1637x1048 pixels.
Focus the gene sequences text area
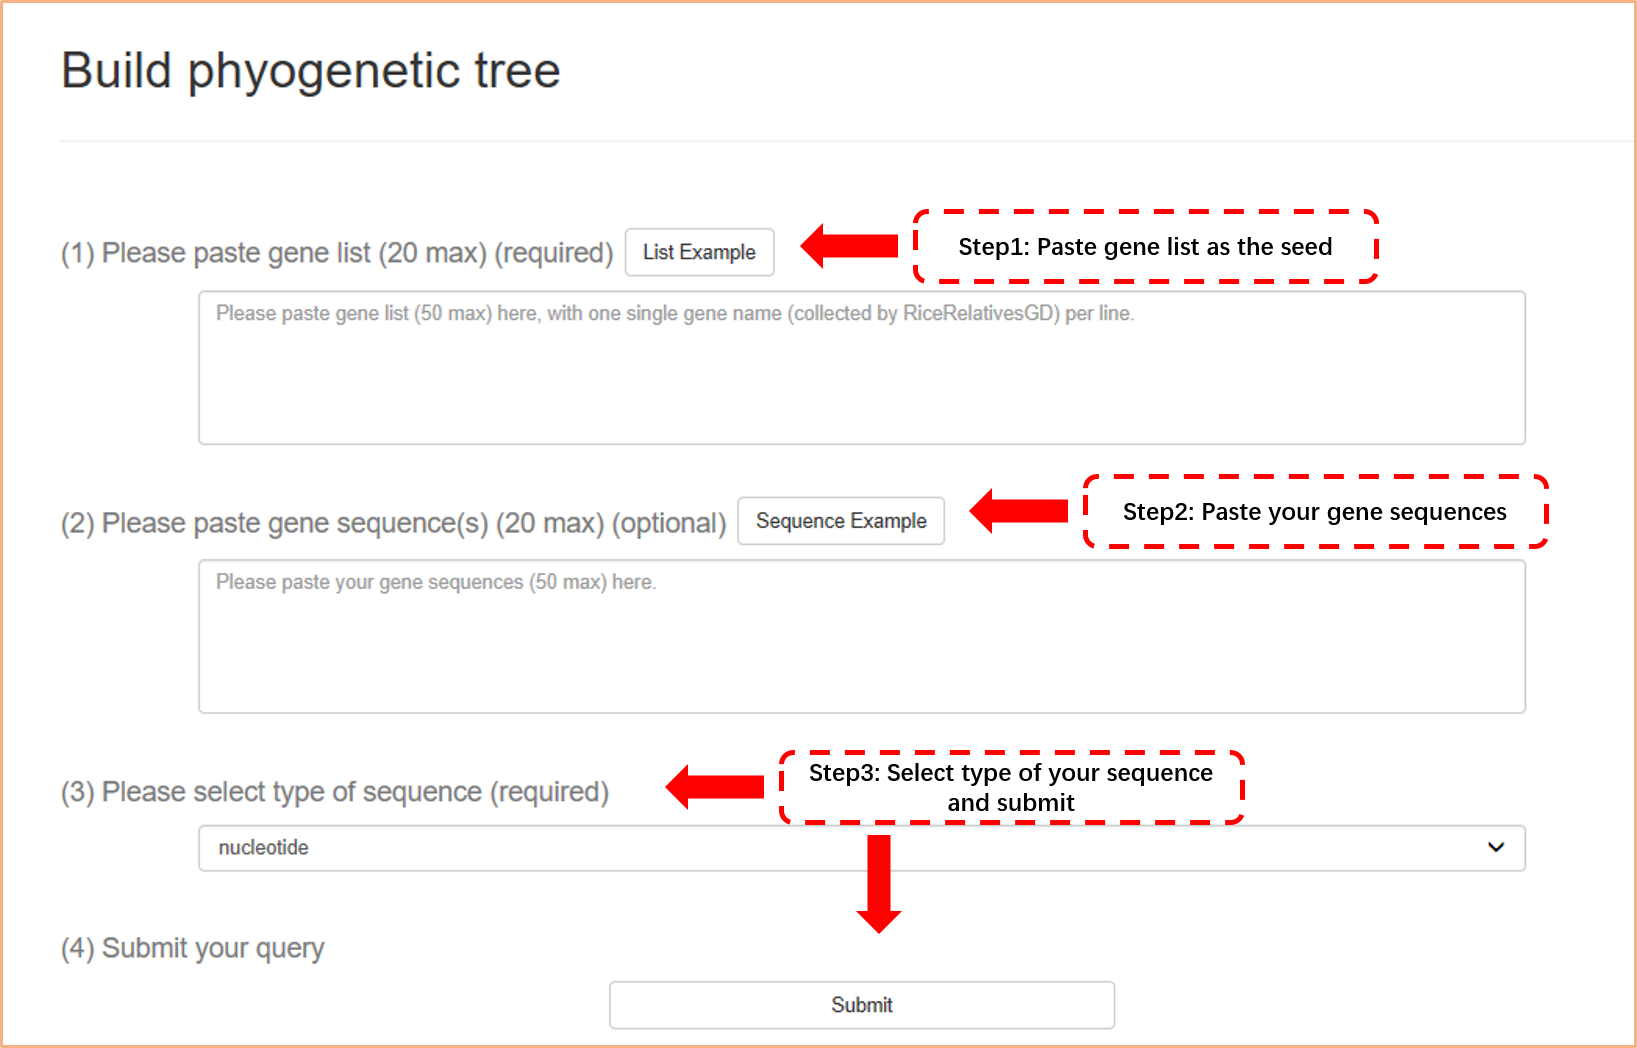coord(861,637)
